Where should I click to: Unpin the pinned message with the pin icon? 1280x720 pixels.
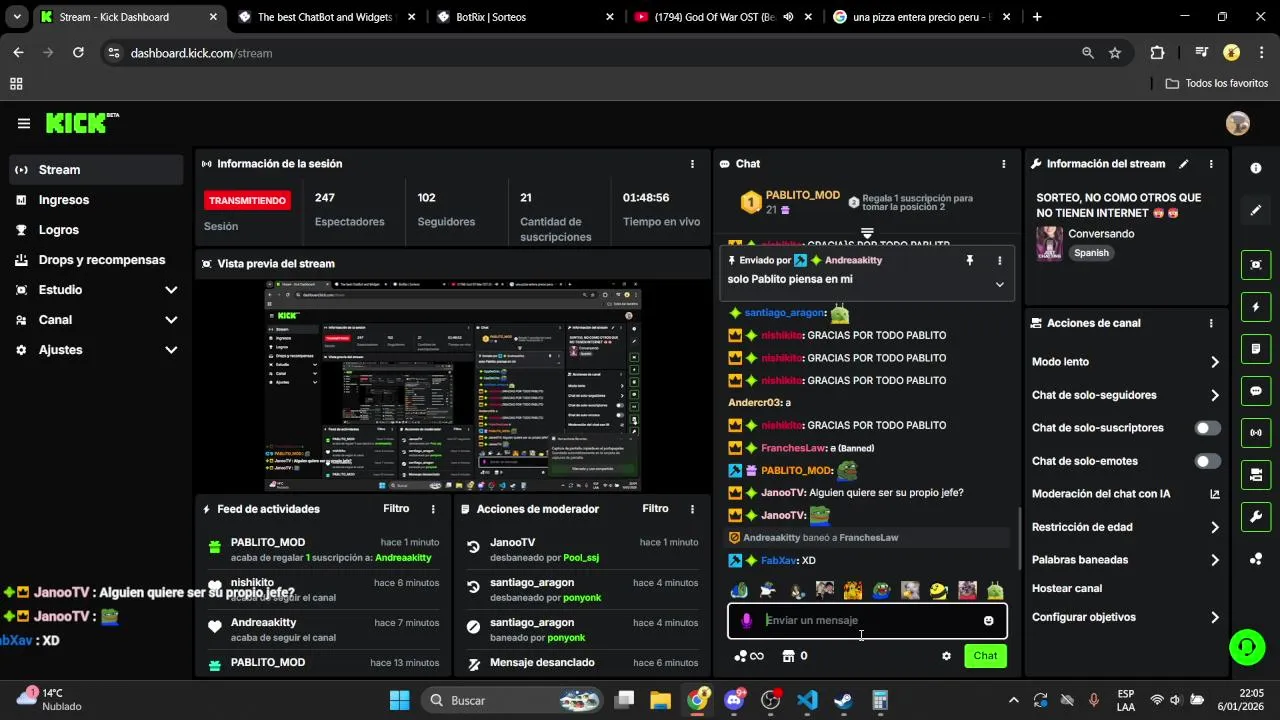click(969, 260)
